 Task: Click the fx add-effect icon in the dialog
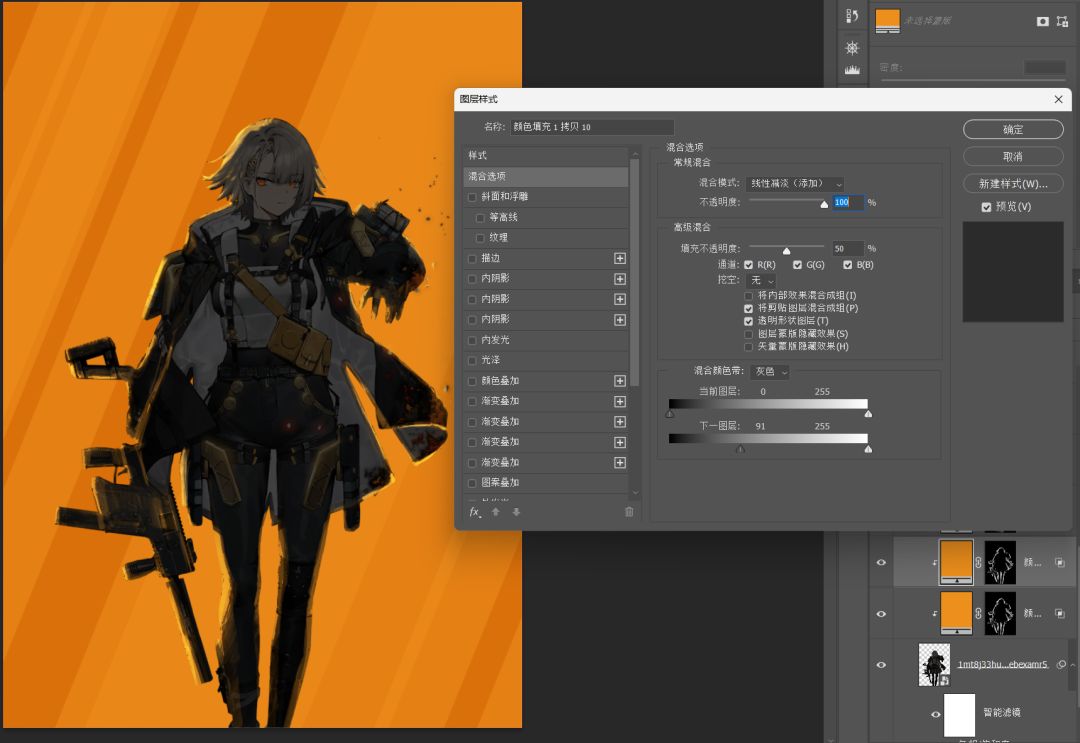[475, 512]
